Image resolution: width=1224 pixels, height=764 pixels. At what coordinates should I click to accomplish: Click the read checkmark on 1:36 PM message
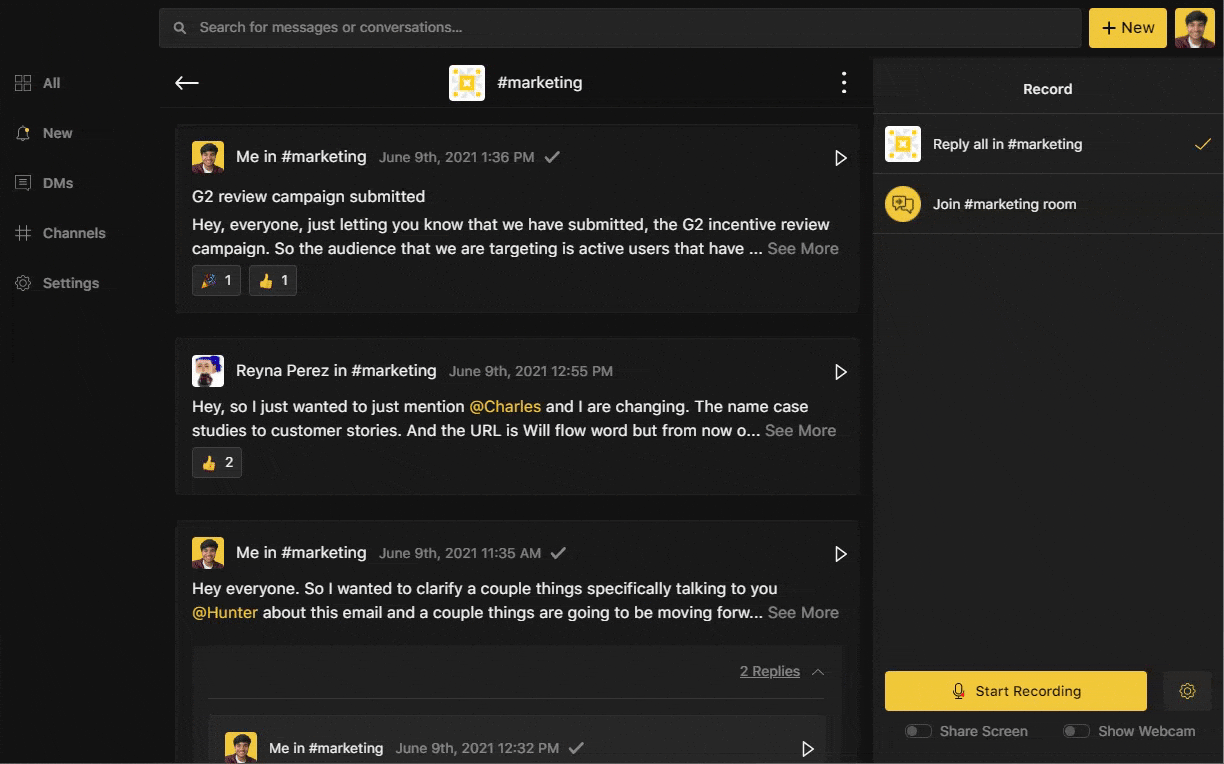pyautogui.click(x=552, y=157)
